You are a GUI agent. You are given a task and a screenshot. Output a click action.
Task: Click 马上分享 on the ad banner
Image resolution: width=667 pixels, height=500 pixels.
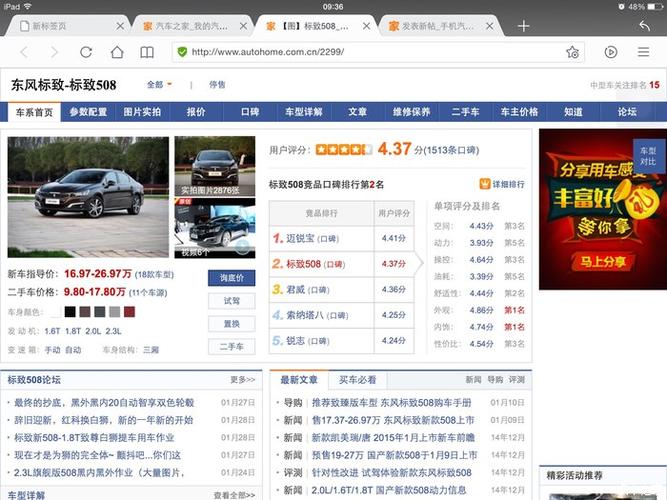[603, 261]
